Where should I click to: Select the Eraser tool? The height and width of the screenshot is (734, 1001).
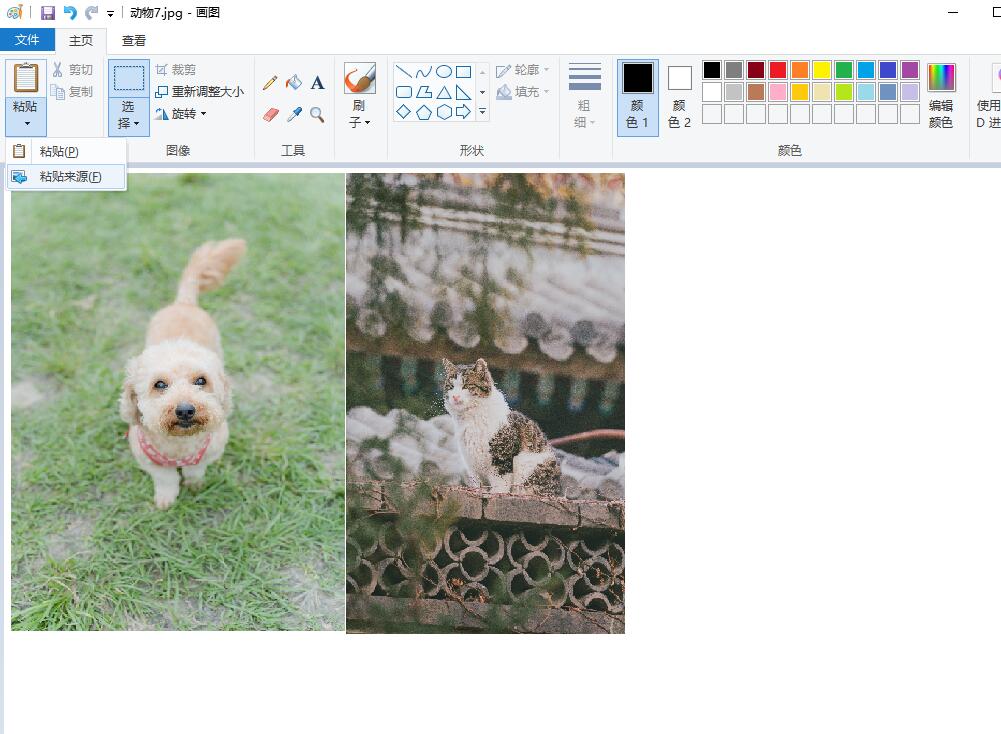pos(270,115)
